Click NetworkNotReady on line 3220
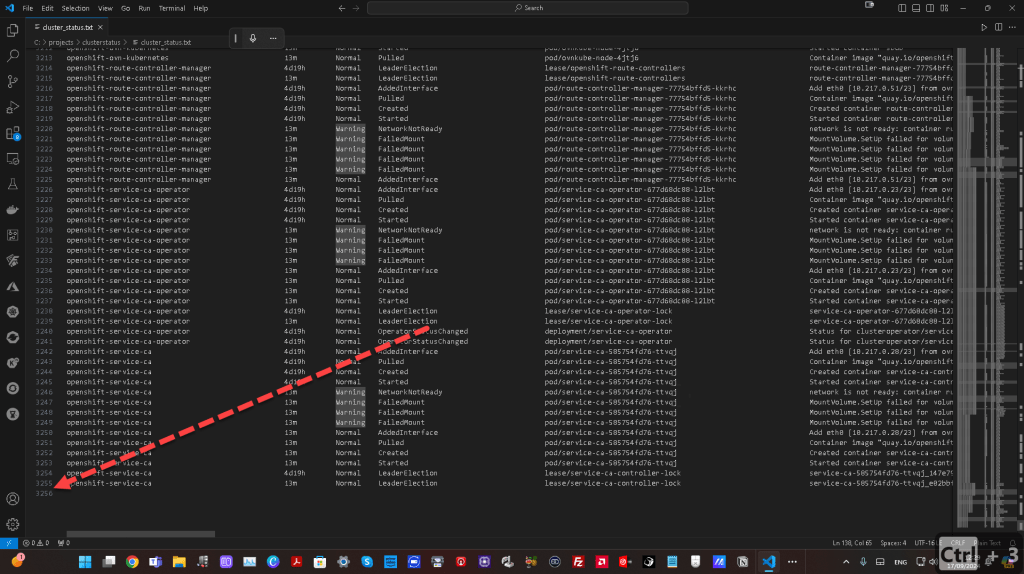This screenshot has height=574, width=1024. 410,129
